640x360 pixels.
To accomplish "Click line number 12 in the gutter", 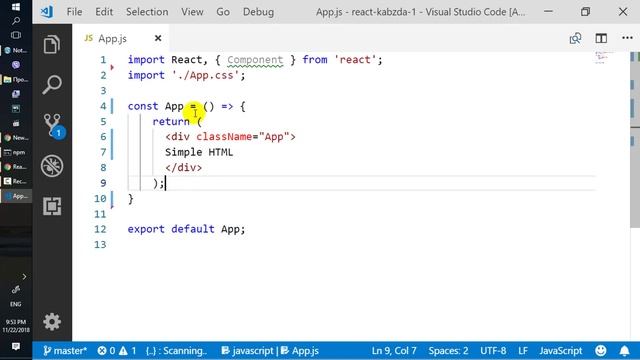I will (100, 229).
